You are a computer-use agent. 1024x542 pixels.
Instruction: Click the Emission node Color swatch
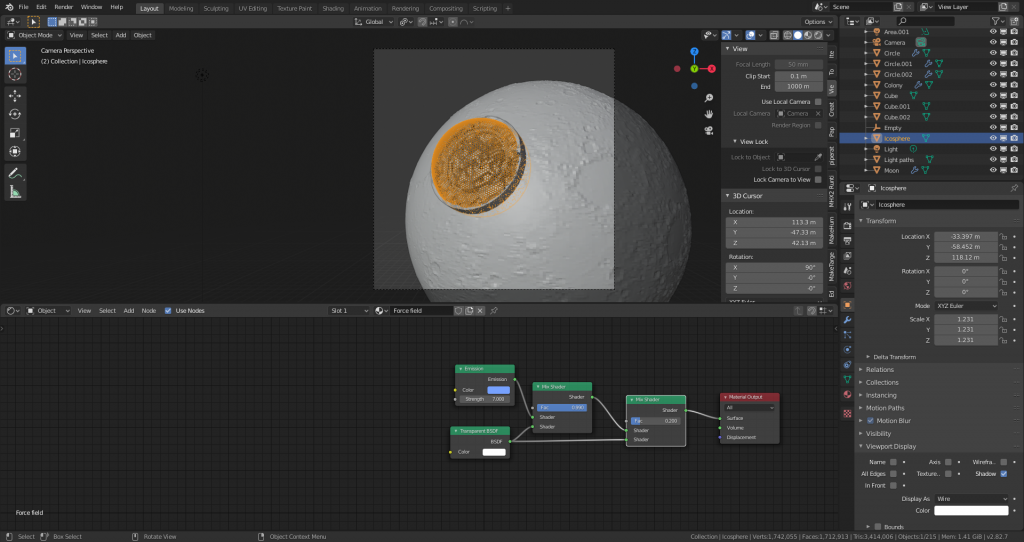(498, 389)
